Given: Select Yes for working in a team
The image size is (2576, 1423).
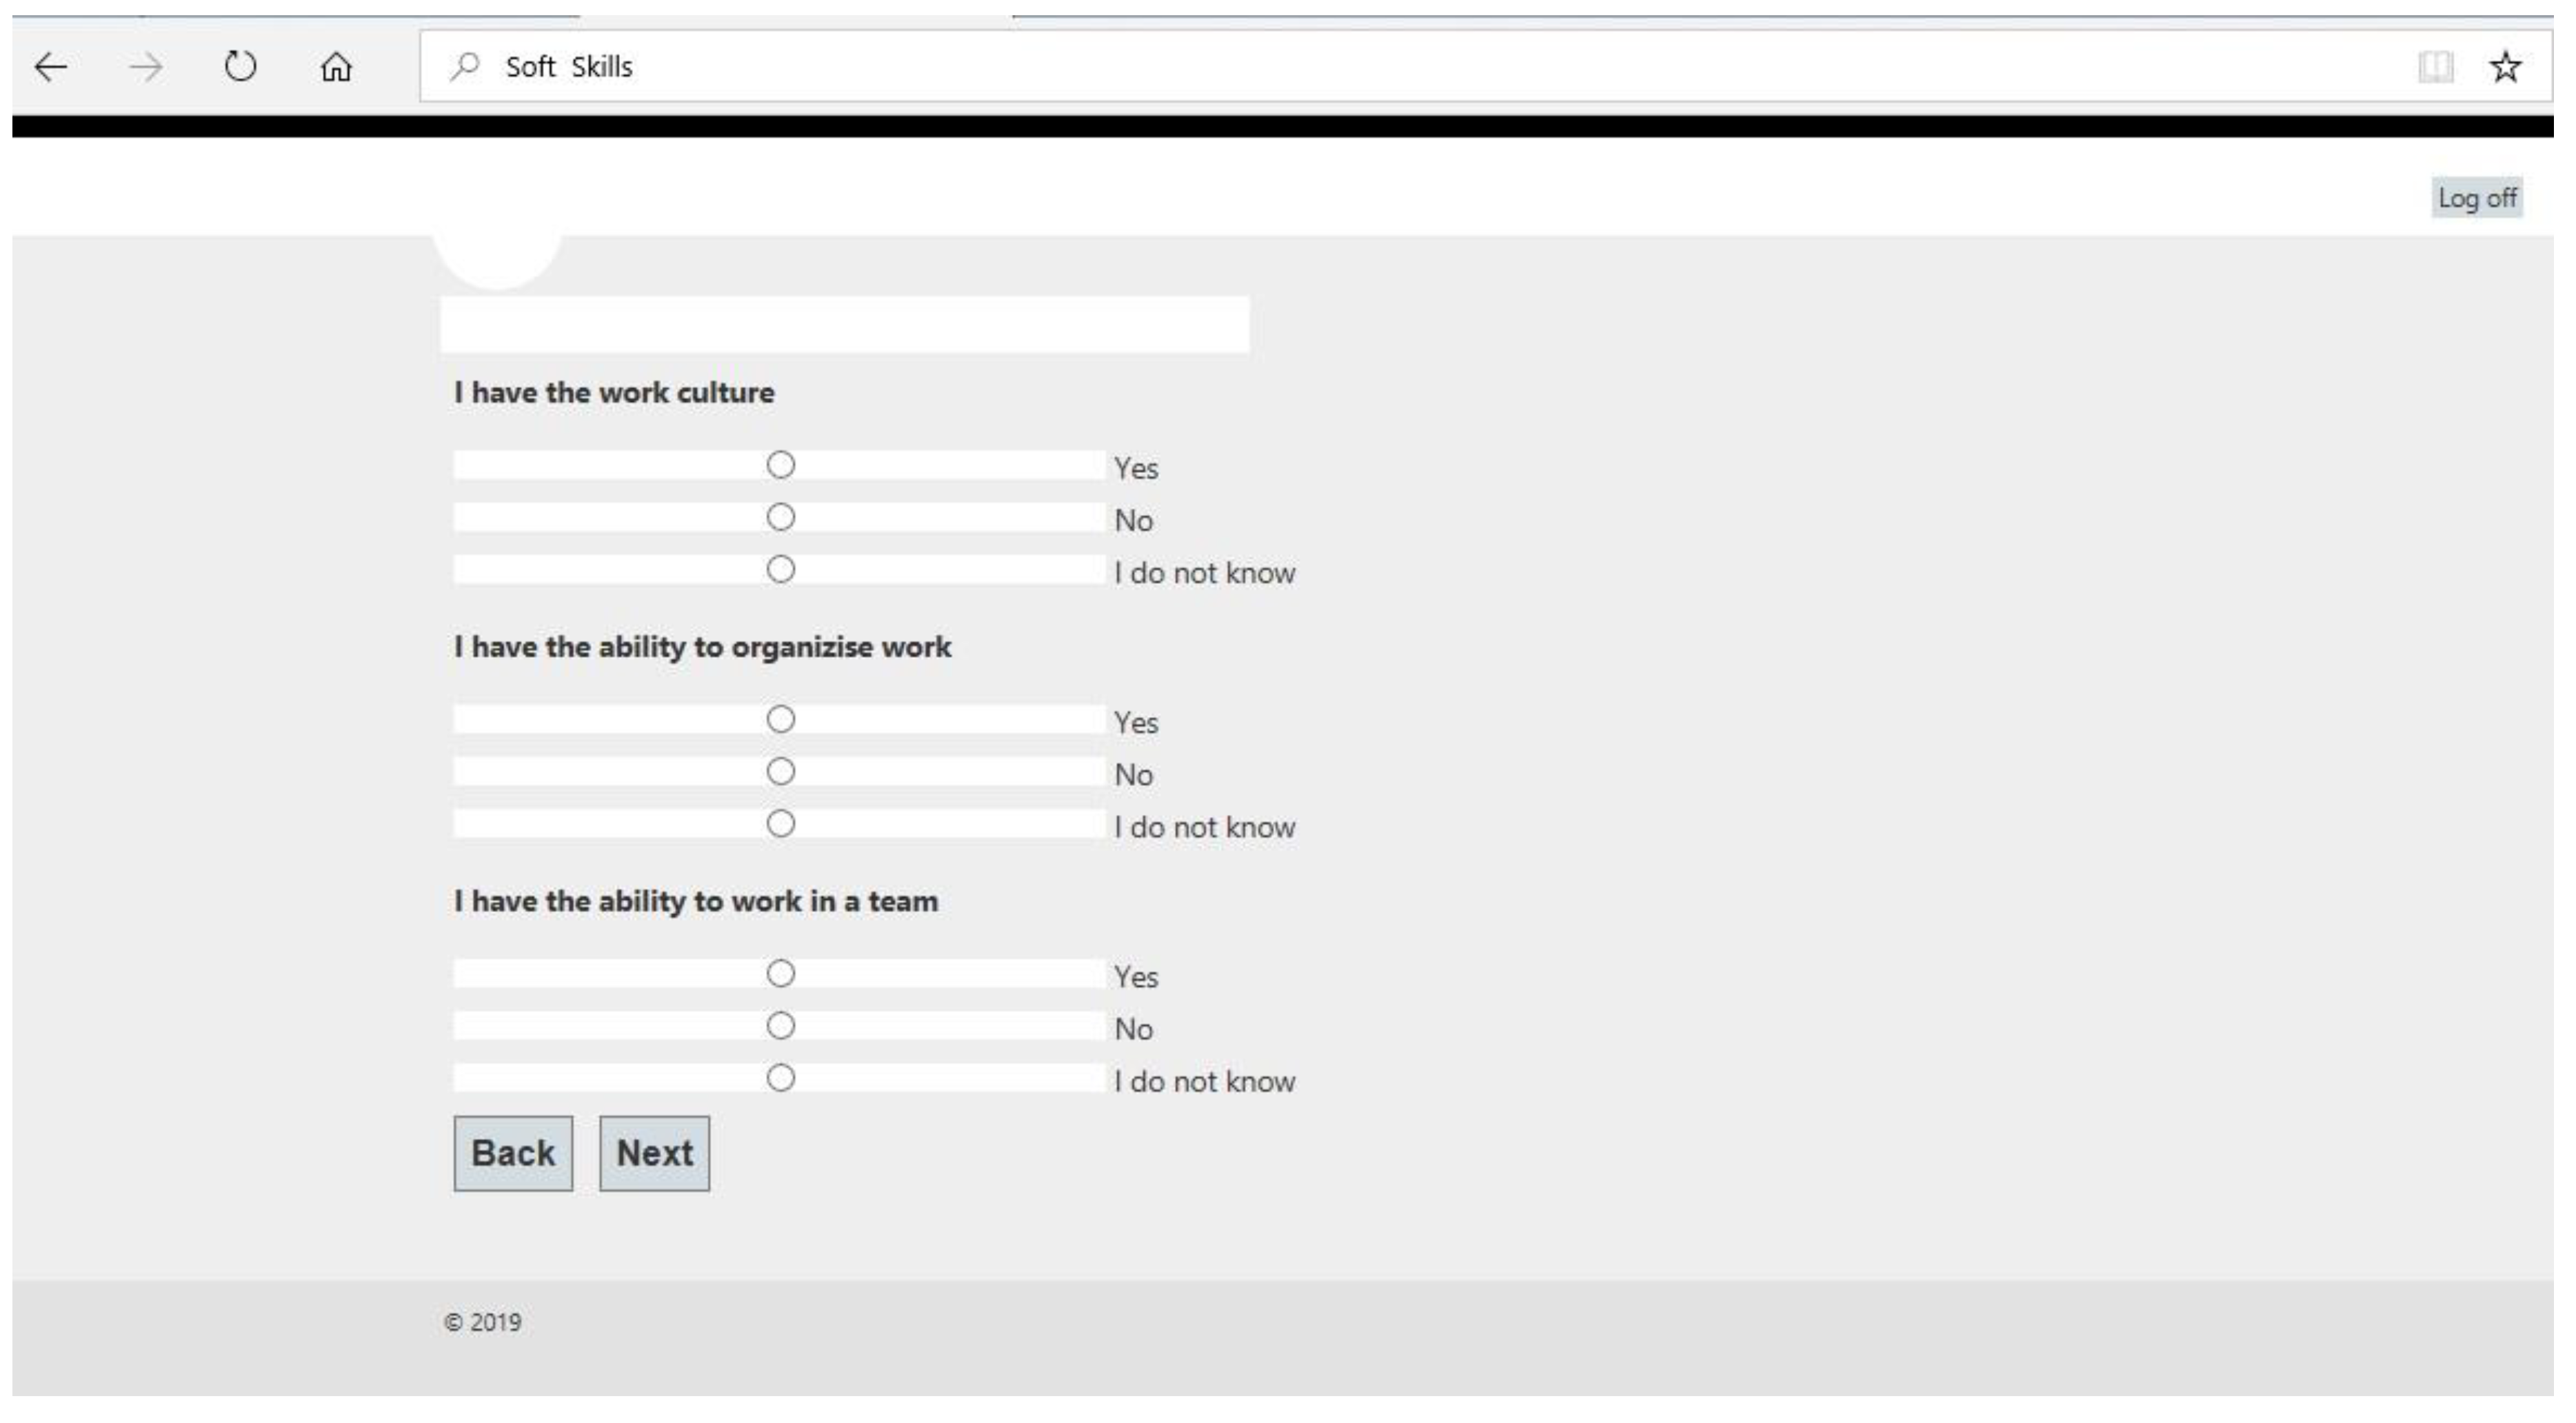Looking at the screenshot, I should point(781,973).
